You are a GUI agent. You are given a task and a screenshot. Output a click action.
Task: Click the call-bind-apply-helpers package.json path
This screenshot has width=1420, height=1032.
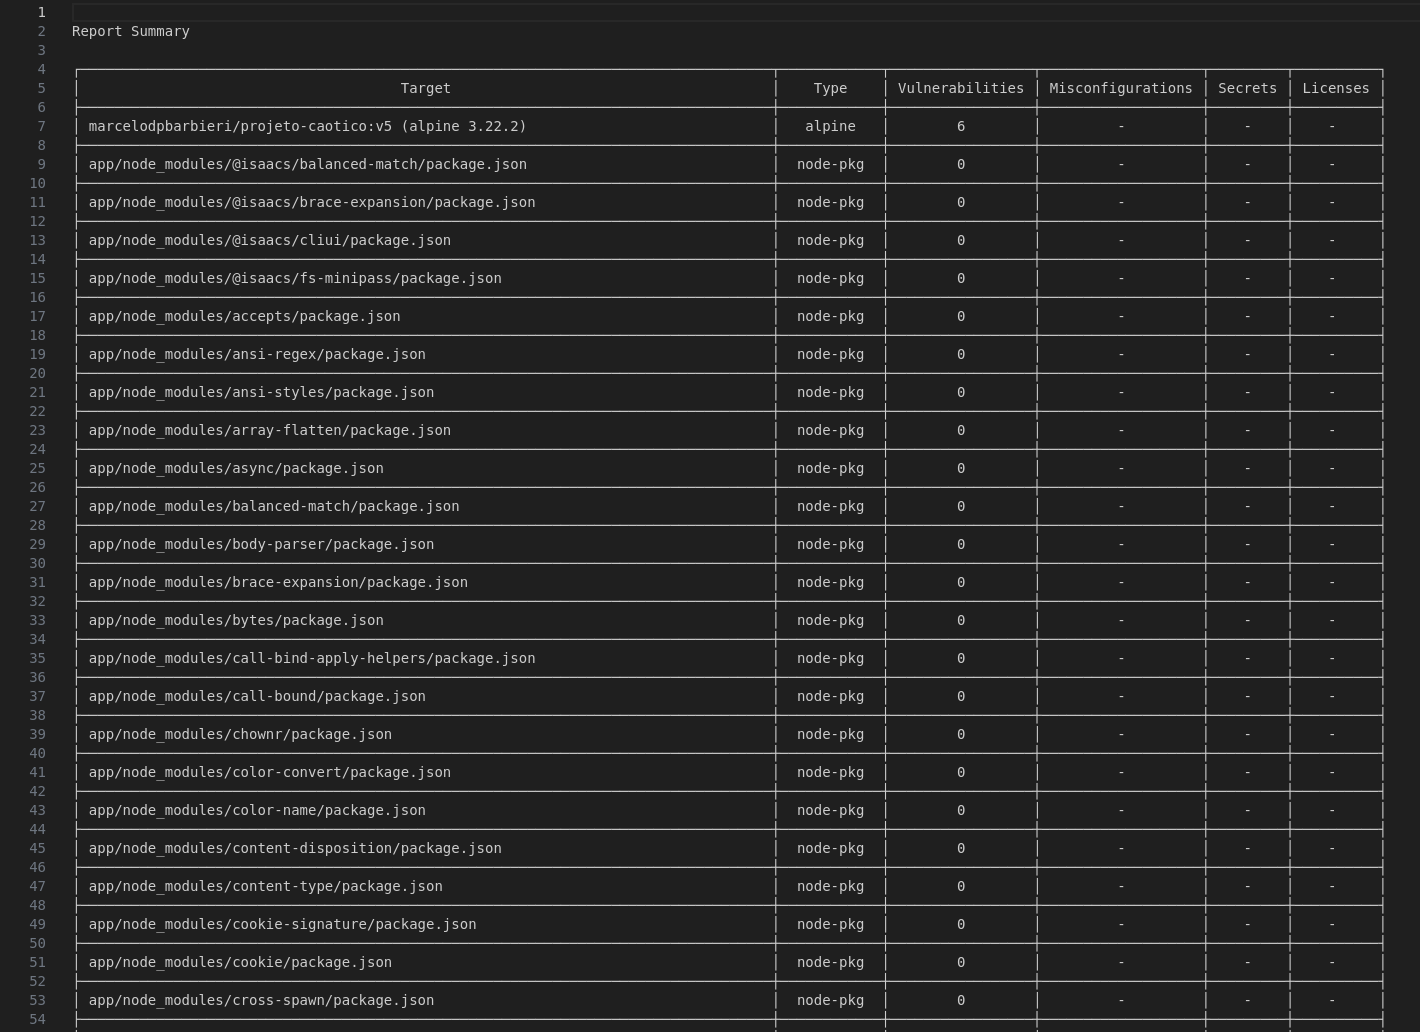pyautogui.click(x=311, y=658)
